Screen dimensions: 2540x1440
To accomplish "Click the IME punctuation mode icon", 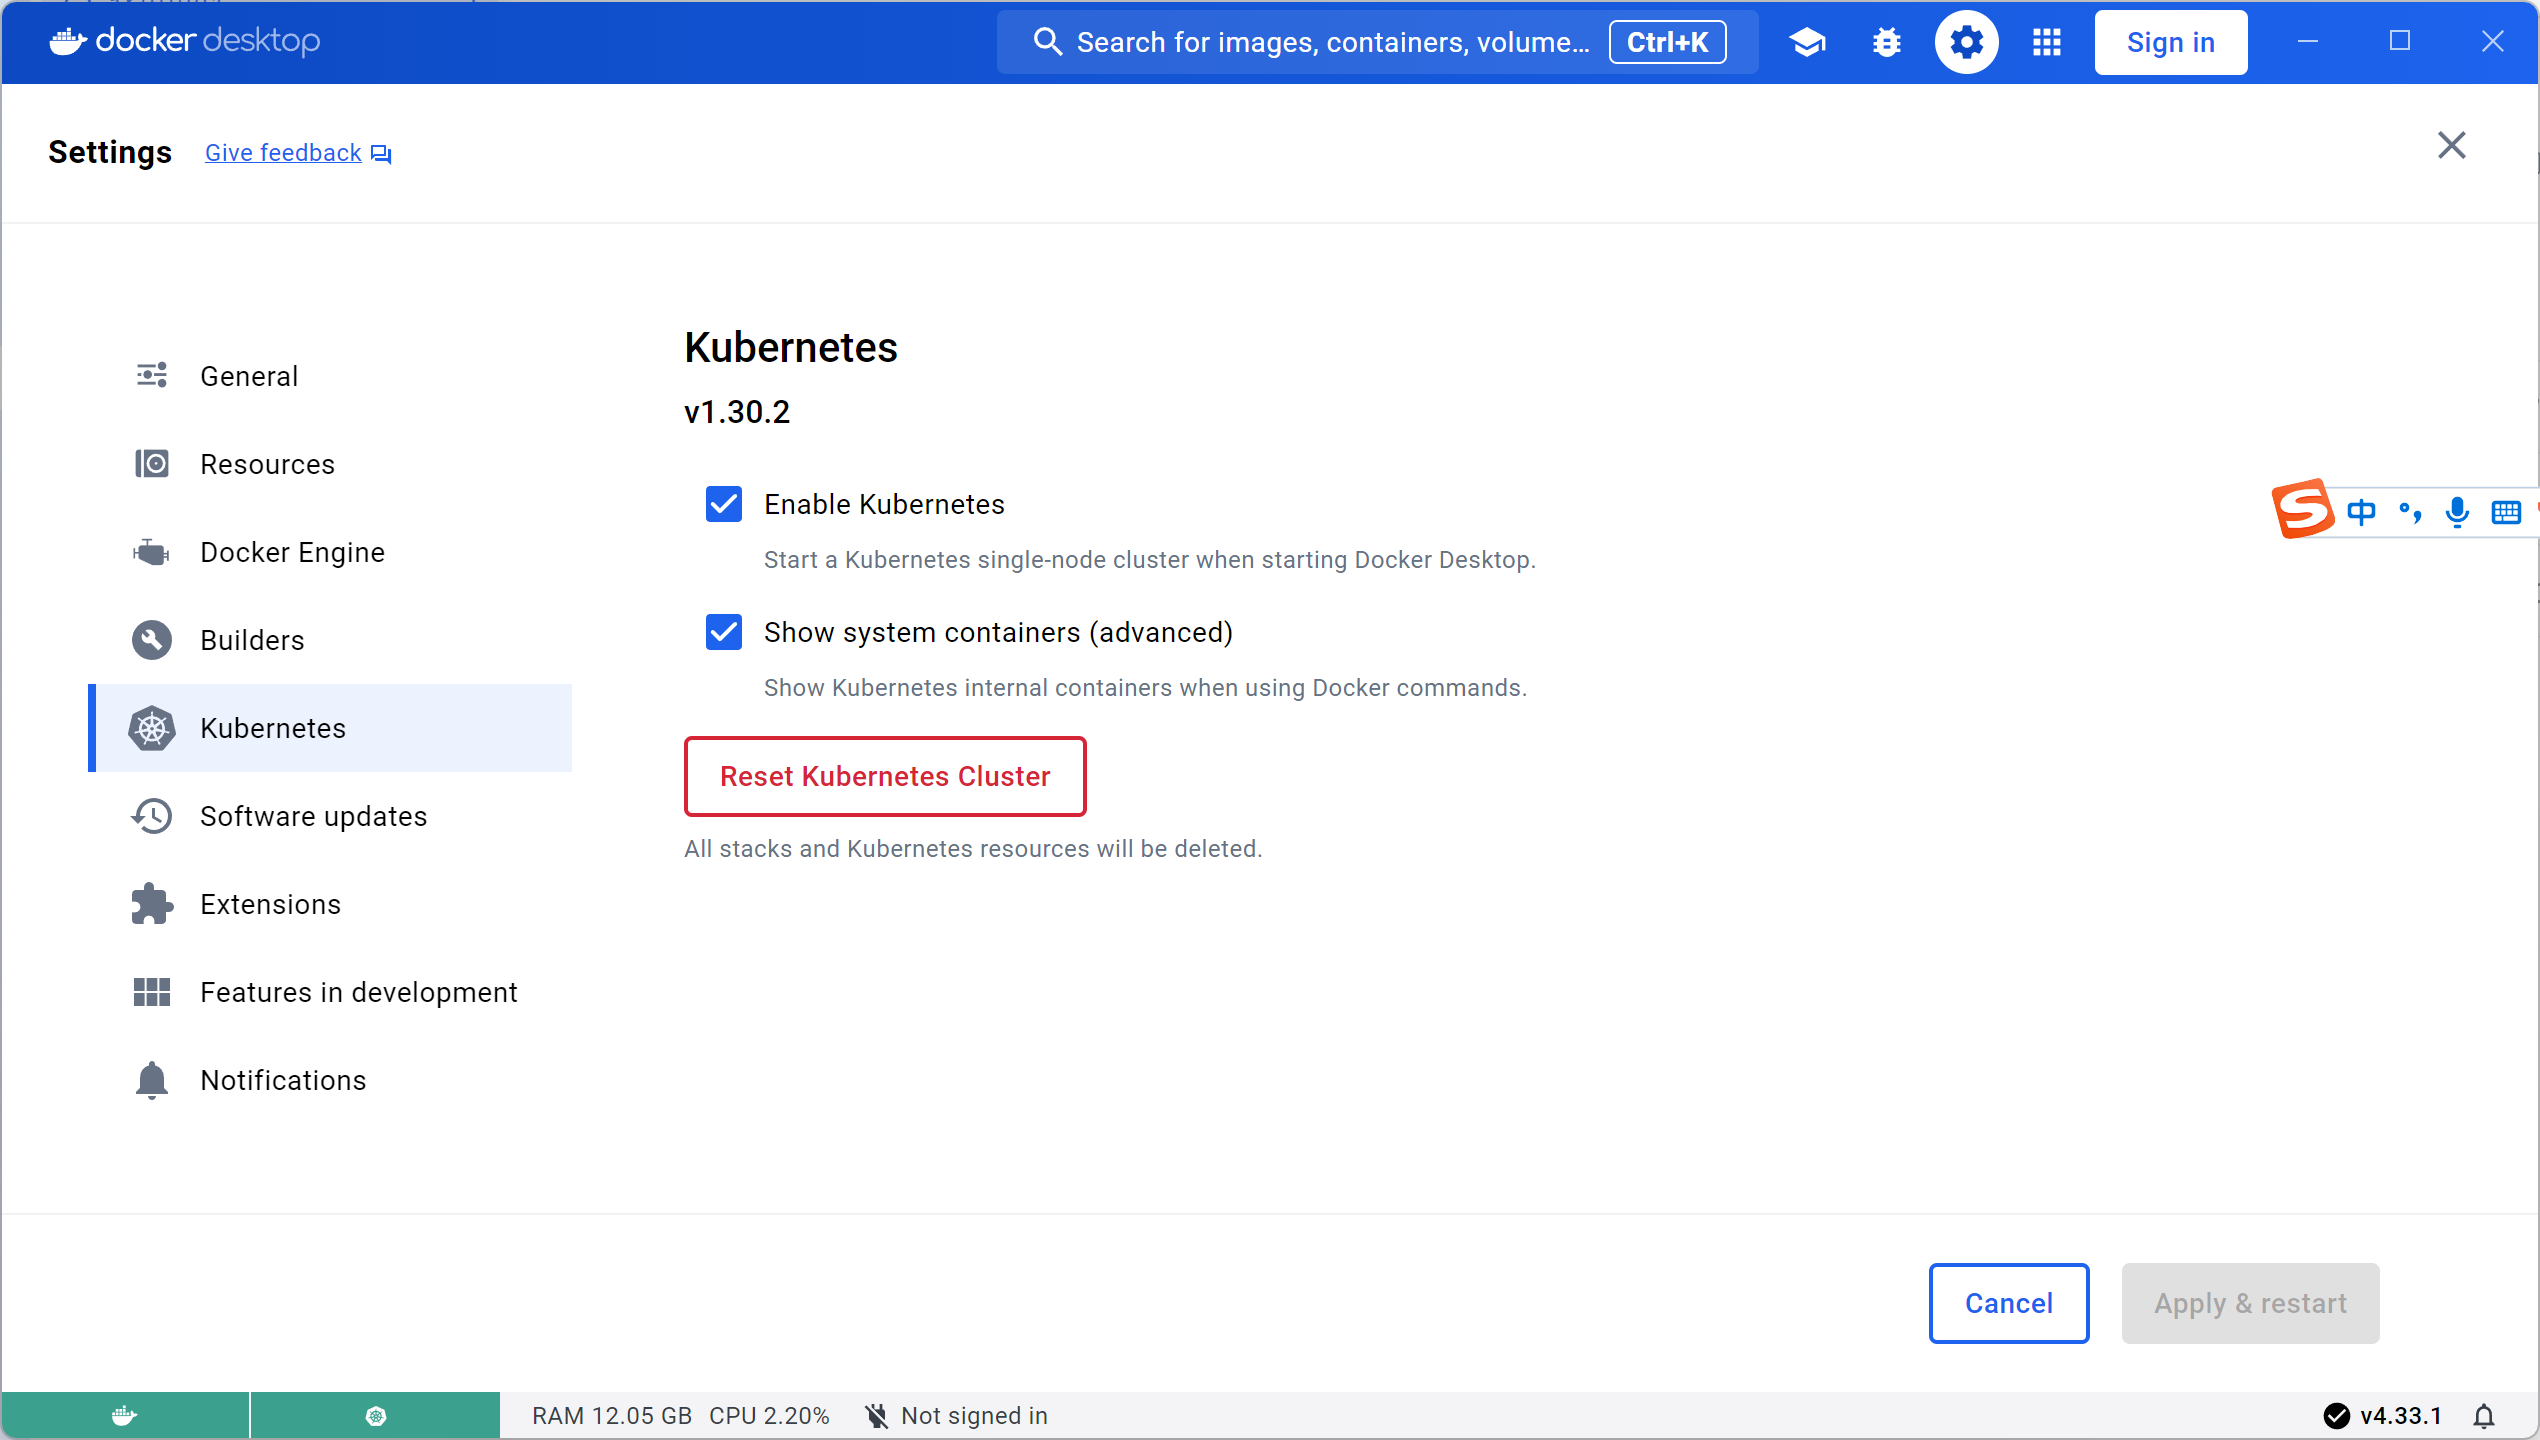I will [x=2410, y=513].
